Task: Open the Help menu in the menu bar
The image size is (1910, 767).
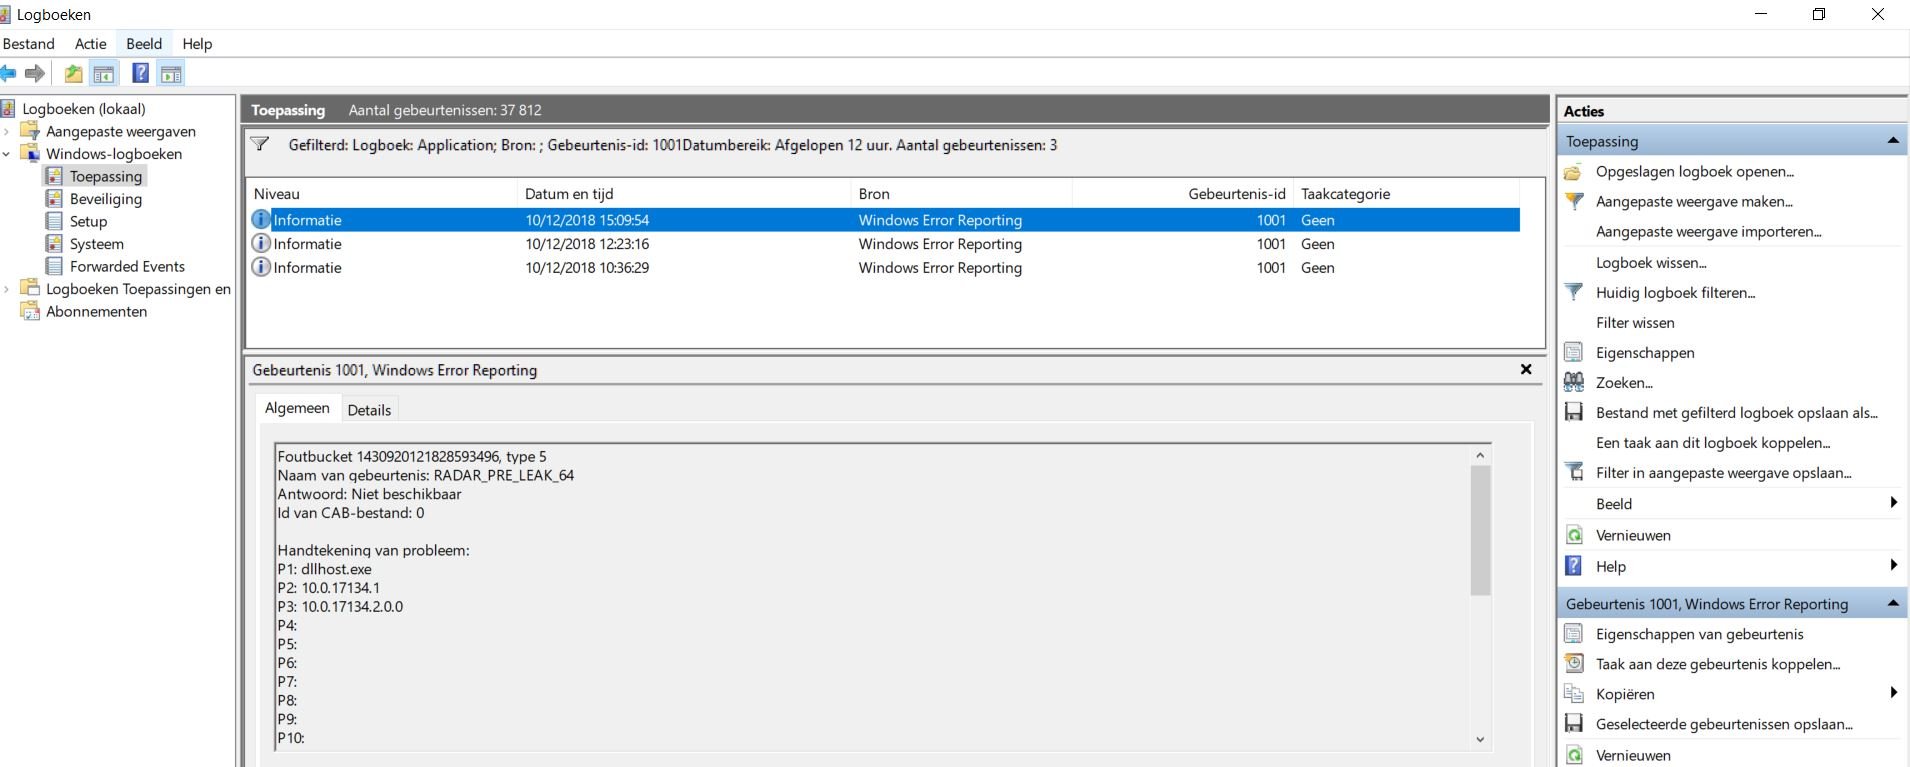Action: tap(197, 44)
